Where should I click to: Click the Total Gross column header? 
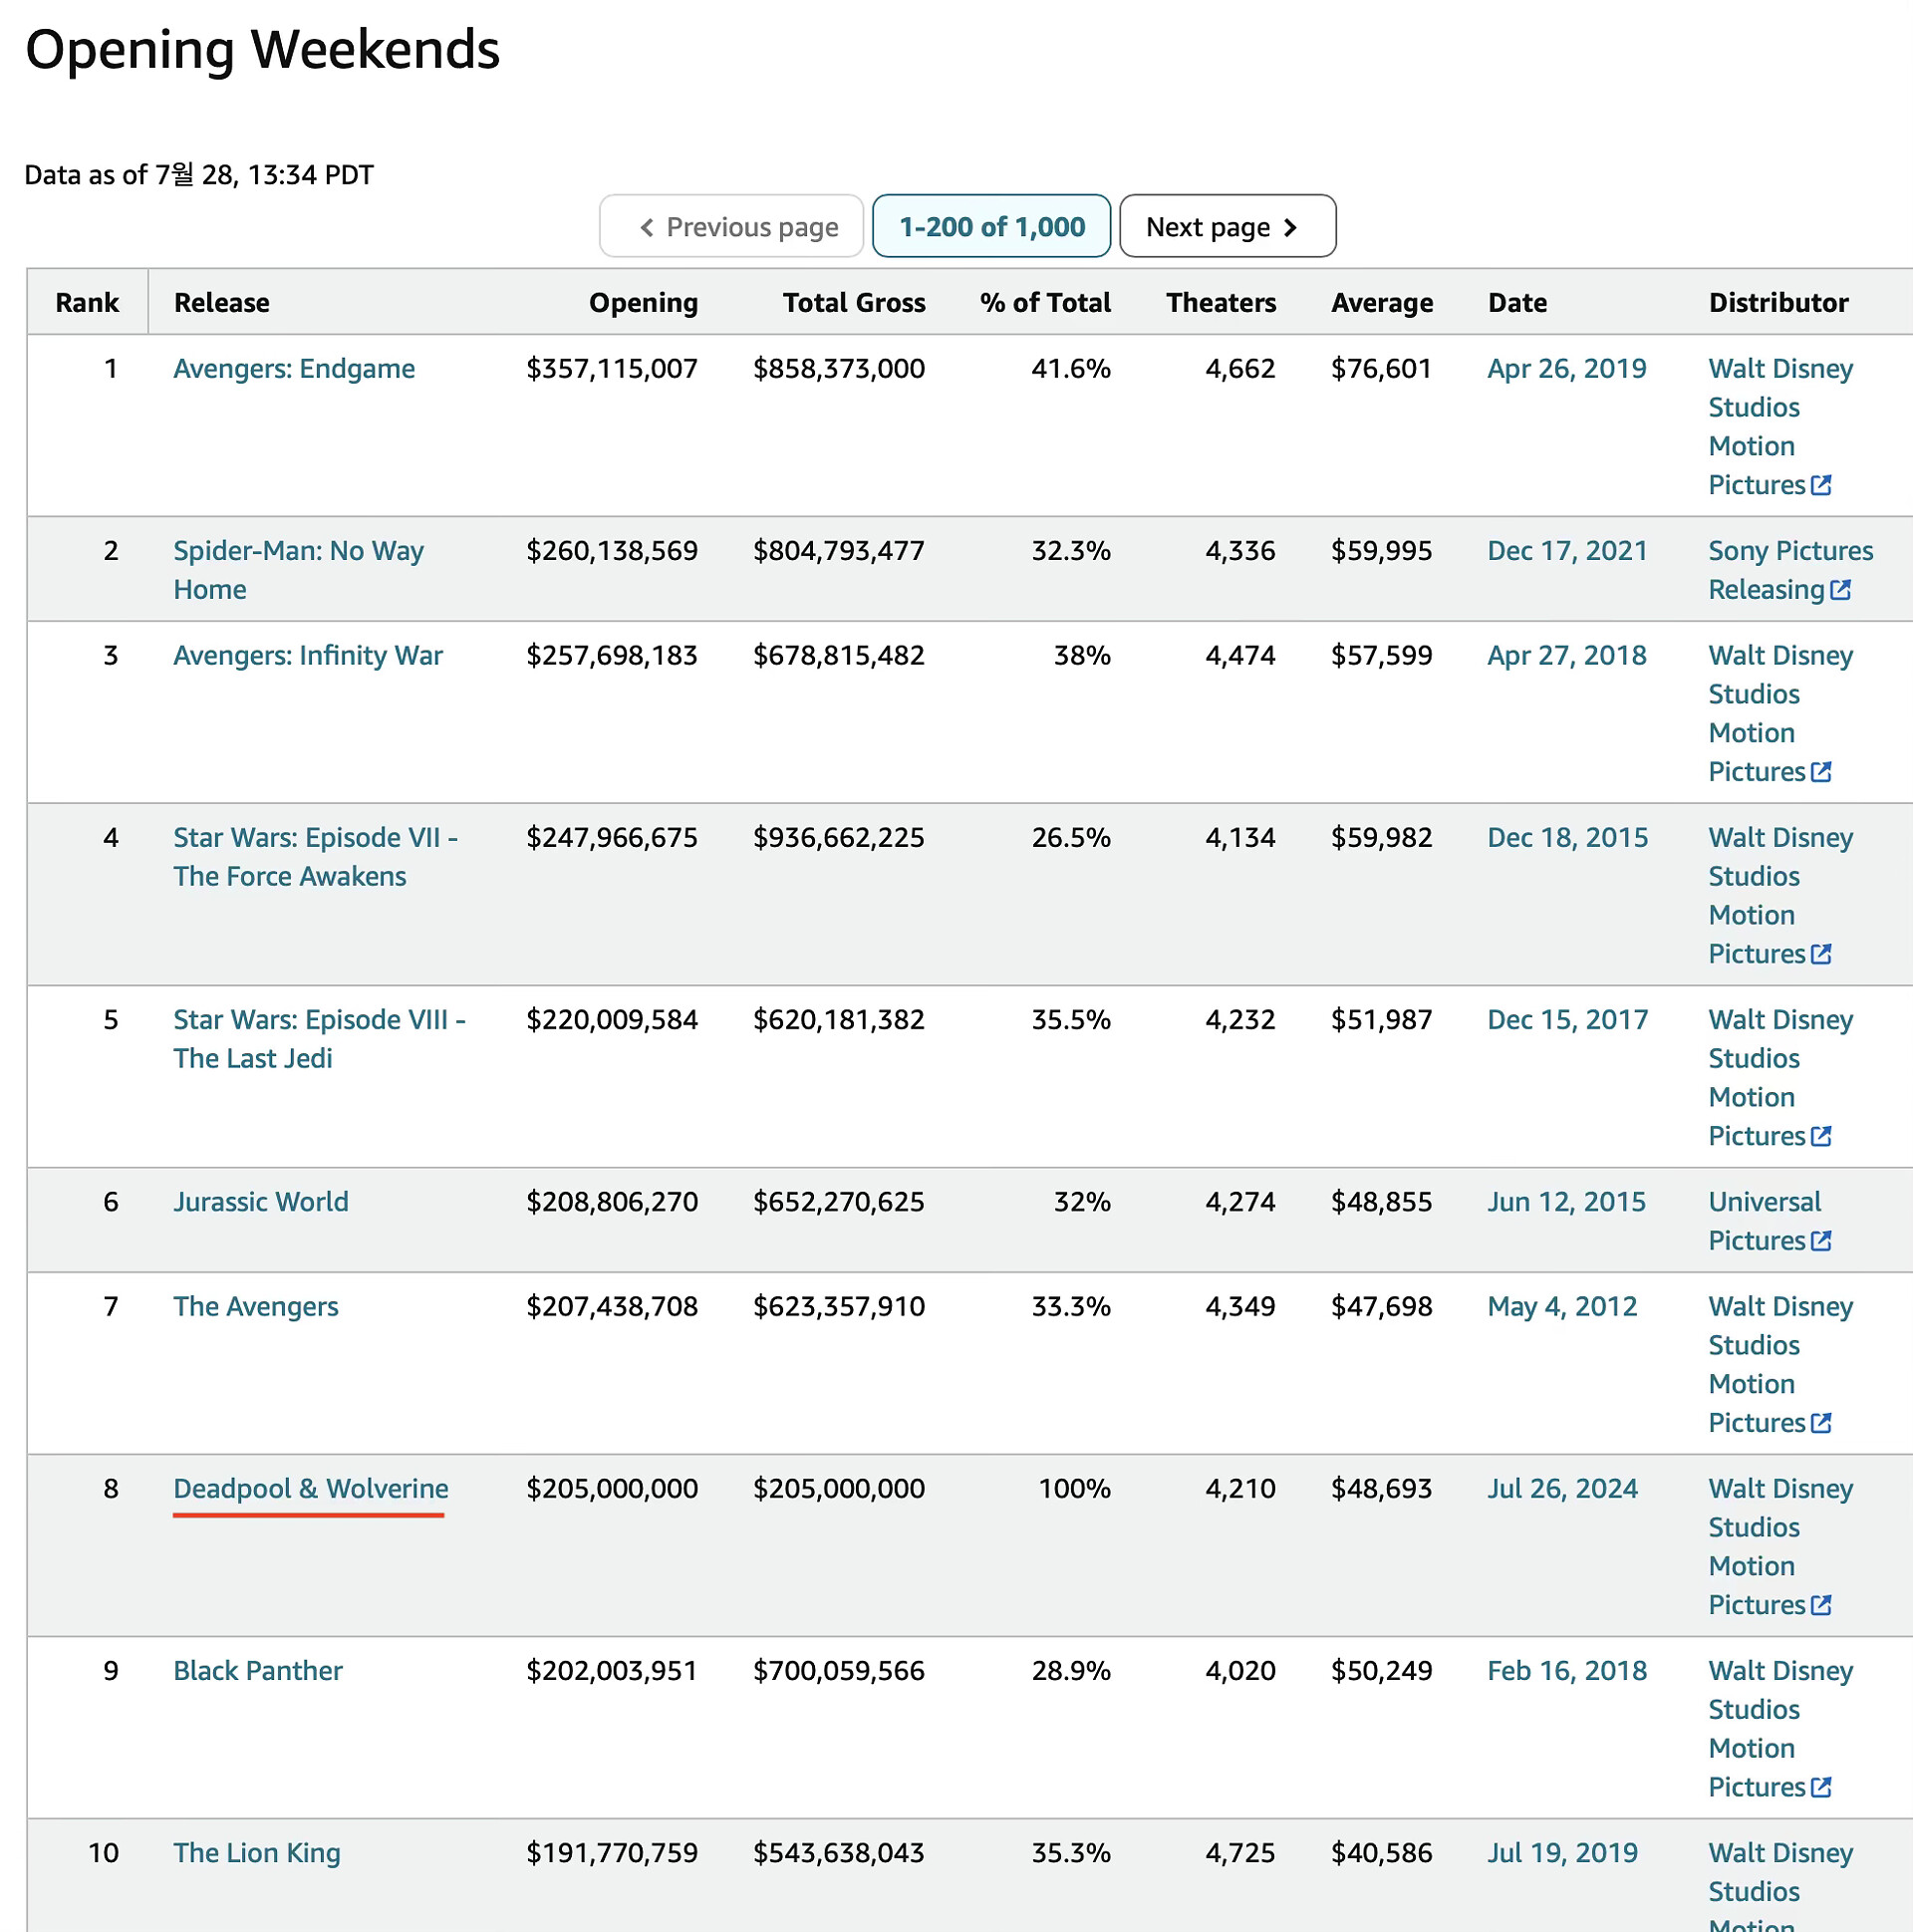[853, 303]
